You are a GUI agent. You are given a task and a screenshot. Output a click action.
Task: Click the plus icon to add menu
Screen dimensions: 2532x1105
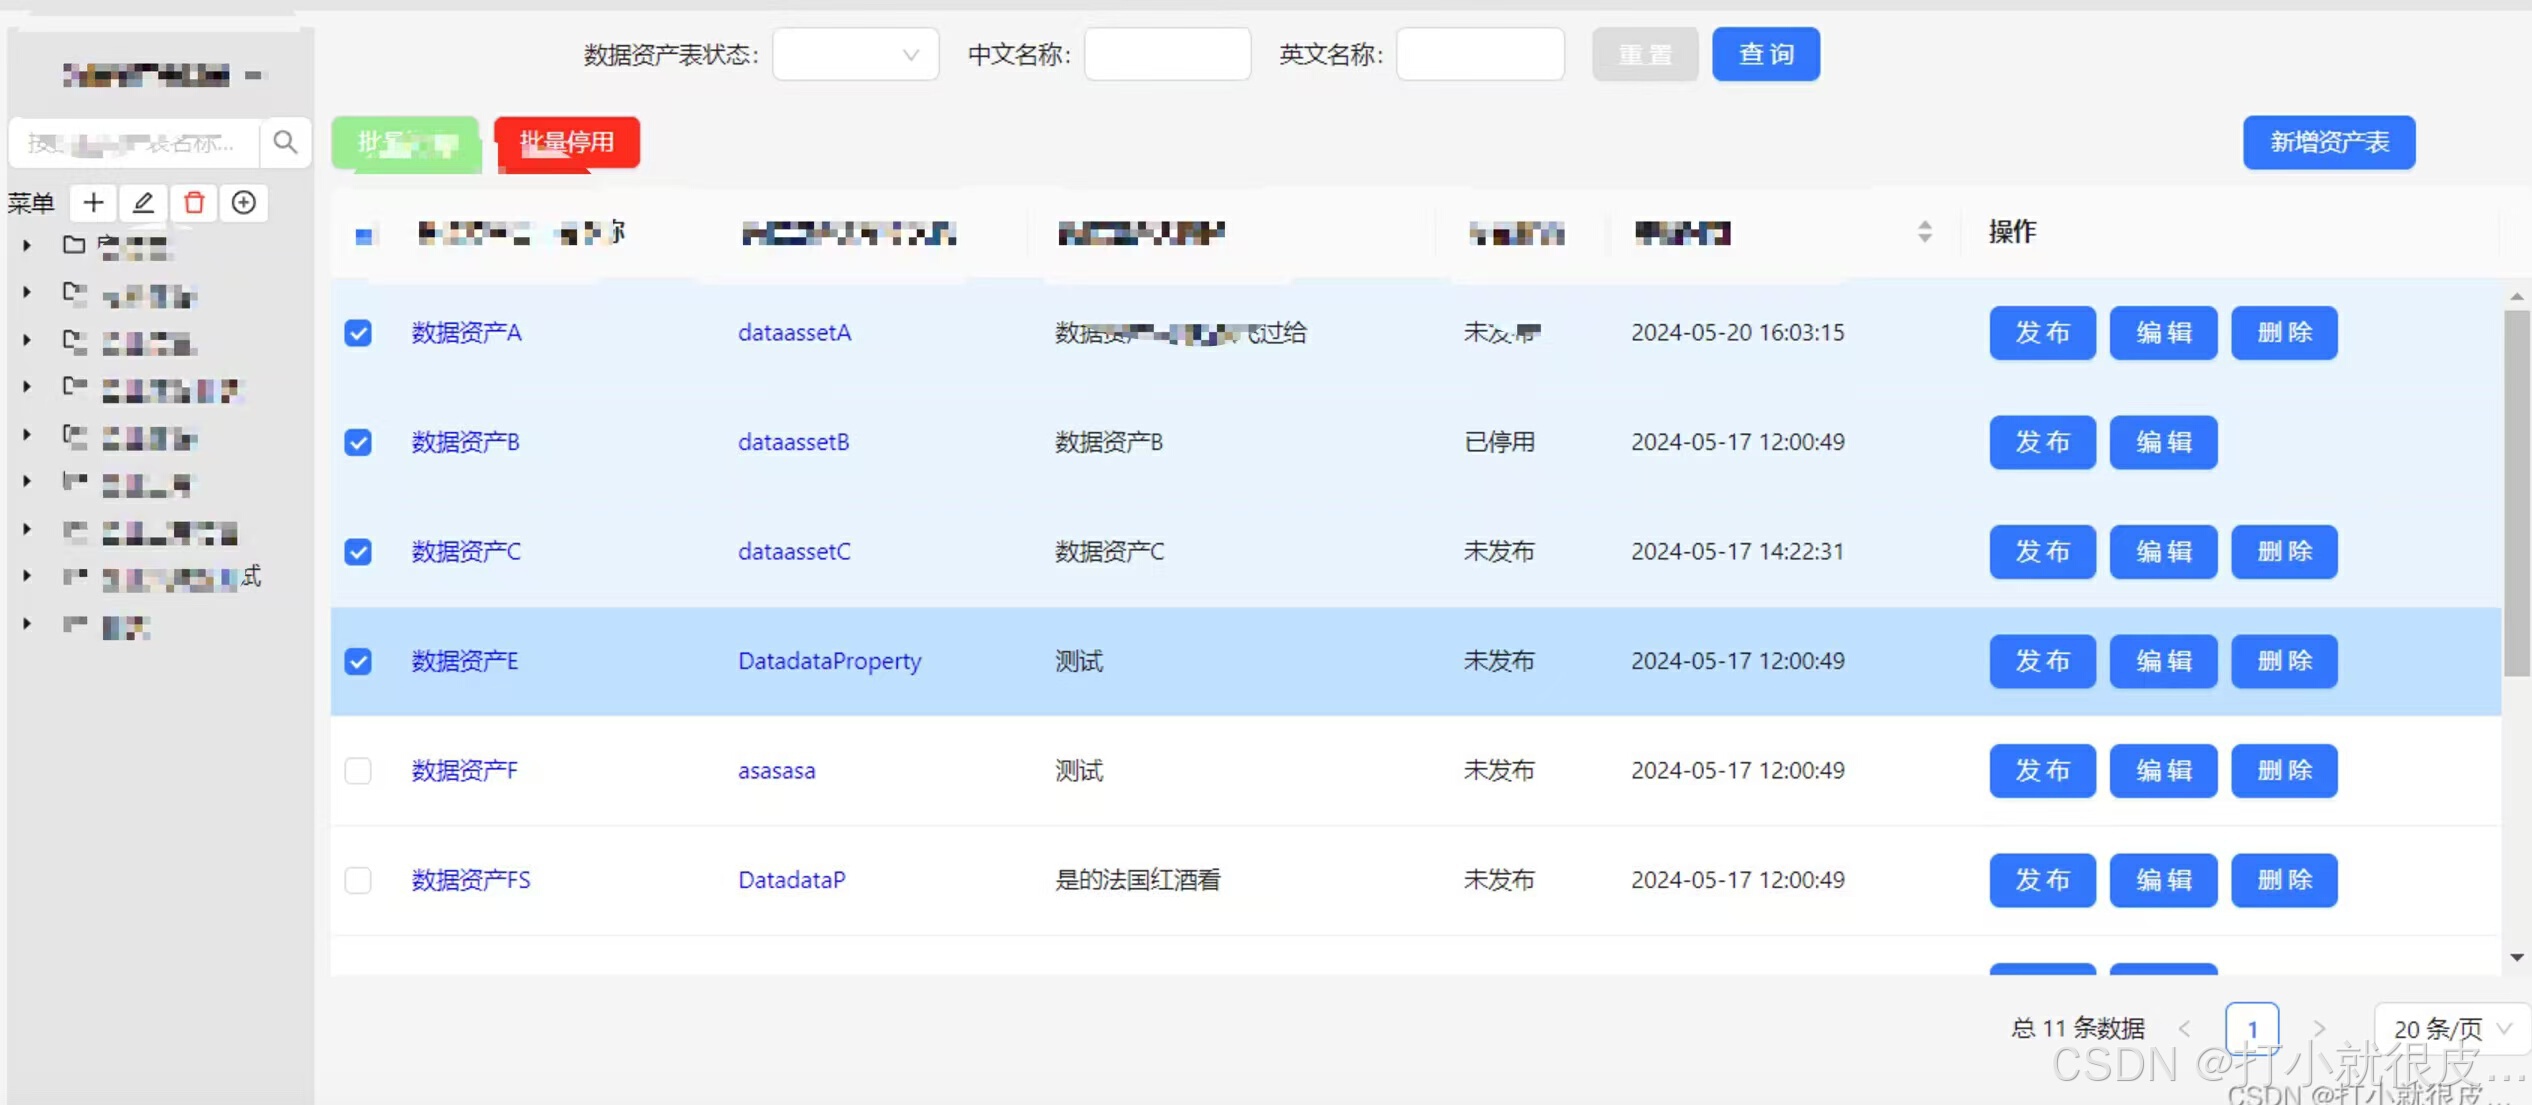coord(93,203)
